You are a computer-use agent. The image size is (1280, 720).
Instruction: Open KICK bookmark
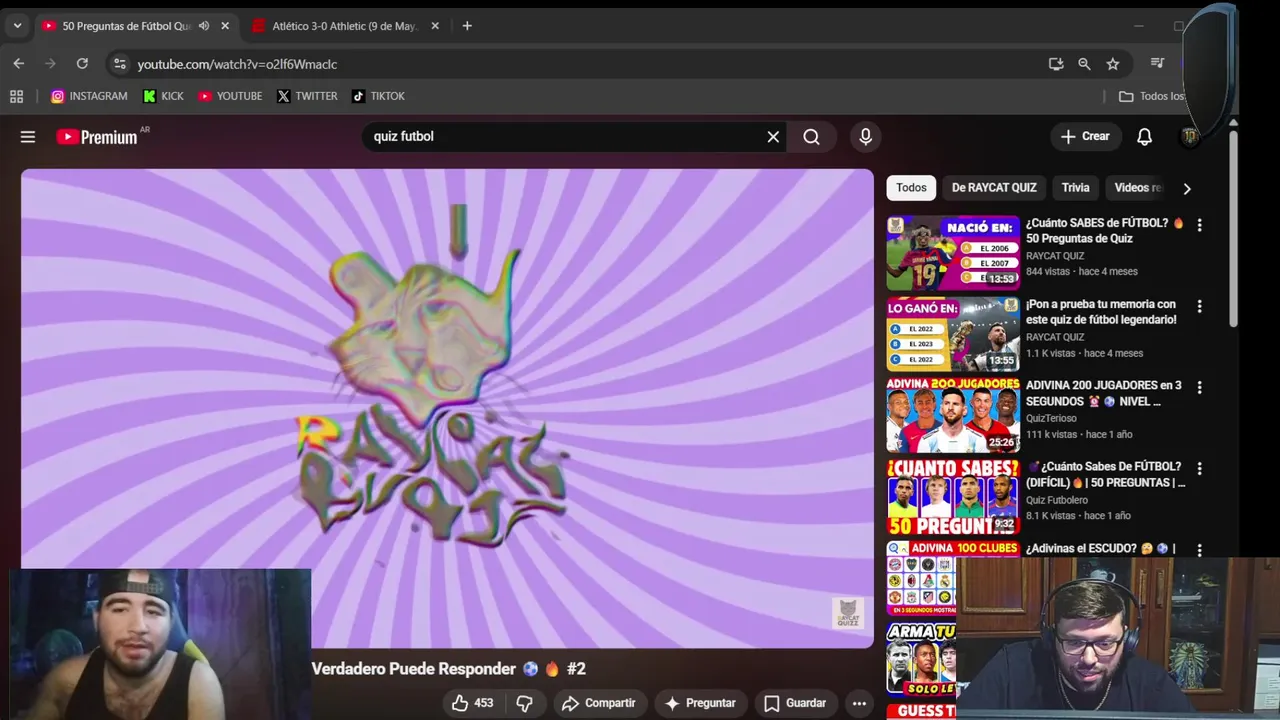point(164,96)
